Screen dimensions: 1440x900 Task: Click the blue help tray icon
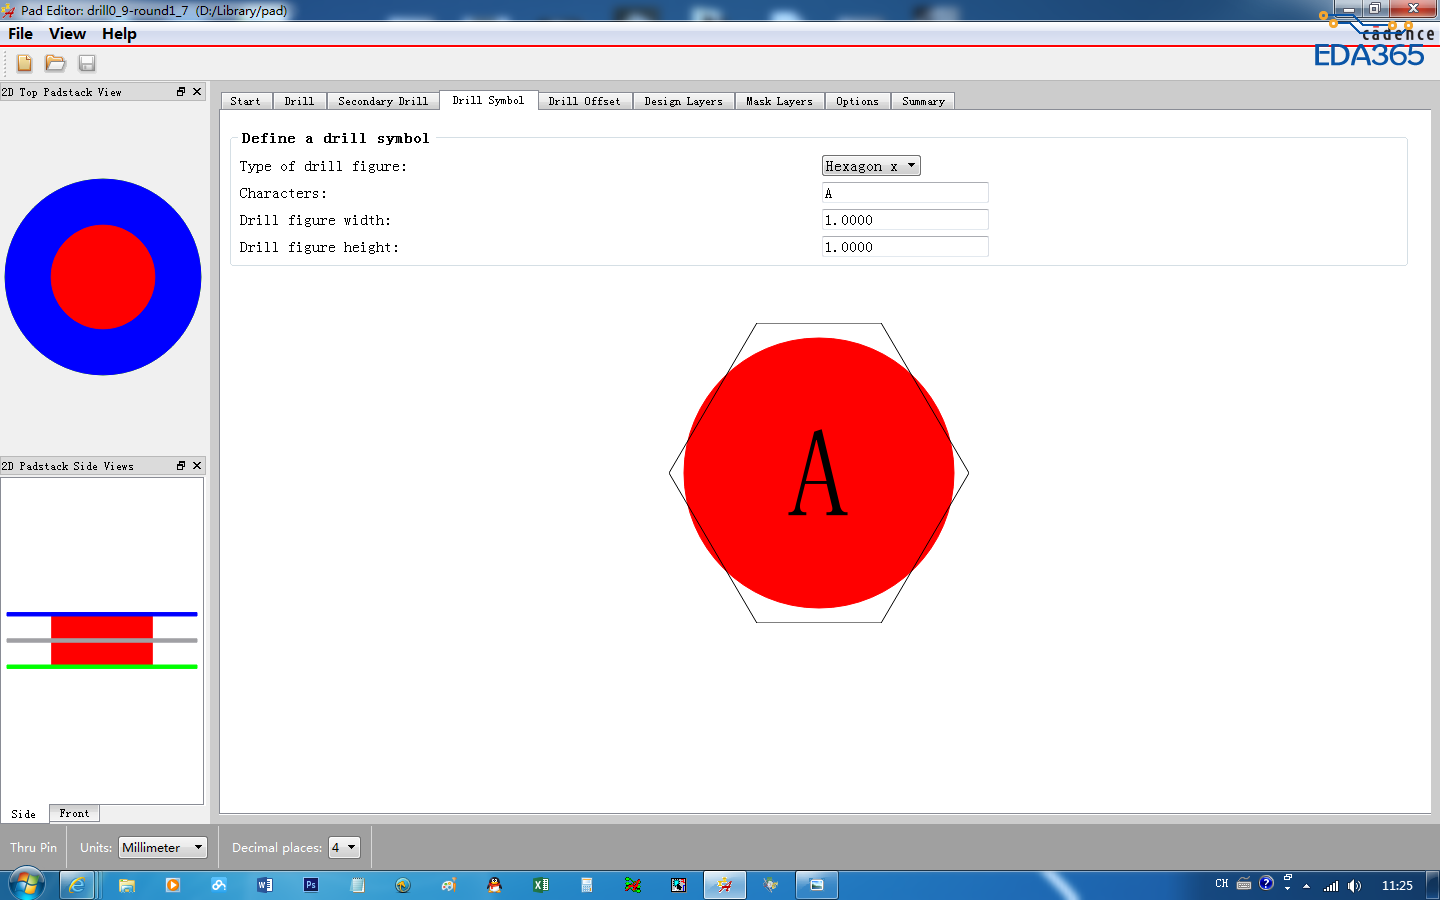click(x=1266, y=883)
